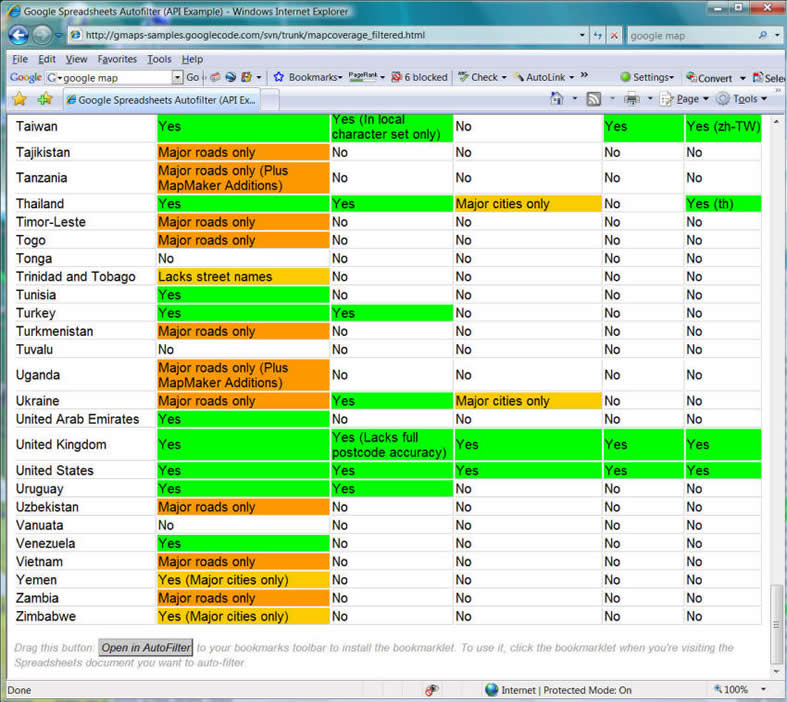Click the address bar URL field

pyautogui.click(x=329, y=35)
